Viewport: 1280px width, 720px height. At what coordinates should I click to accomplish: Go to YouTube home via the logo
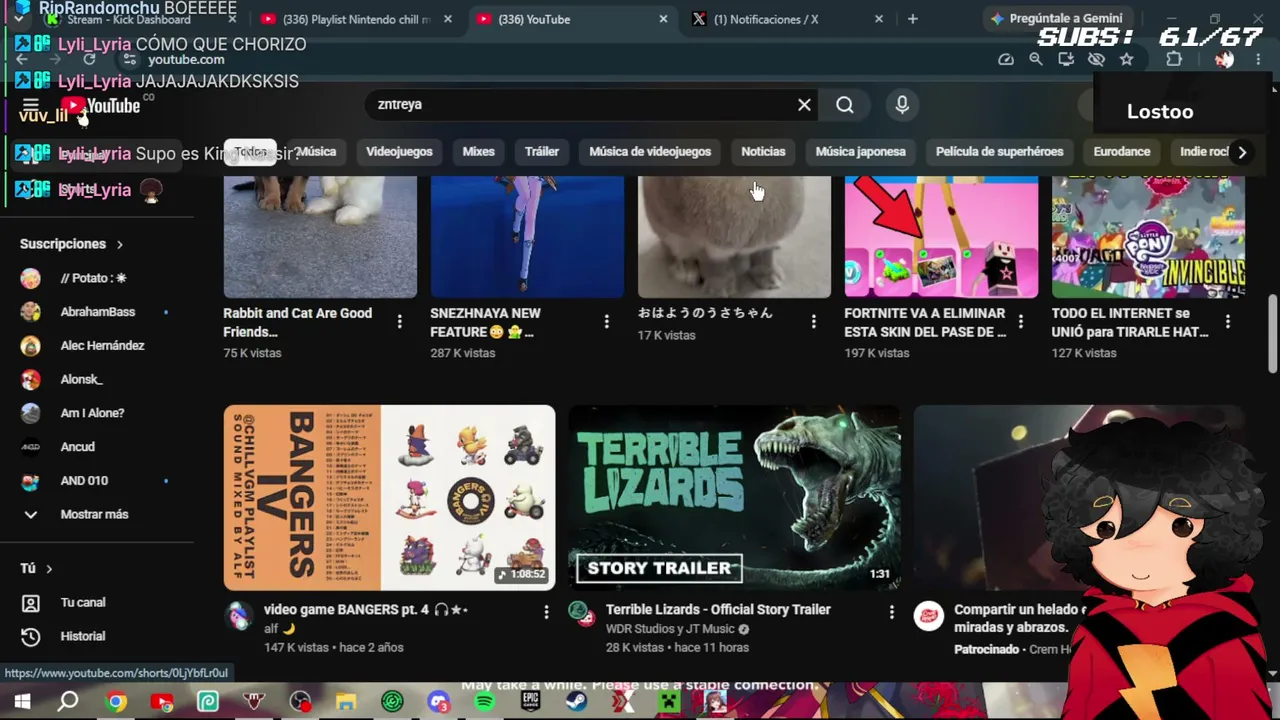(100, 106)
